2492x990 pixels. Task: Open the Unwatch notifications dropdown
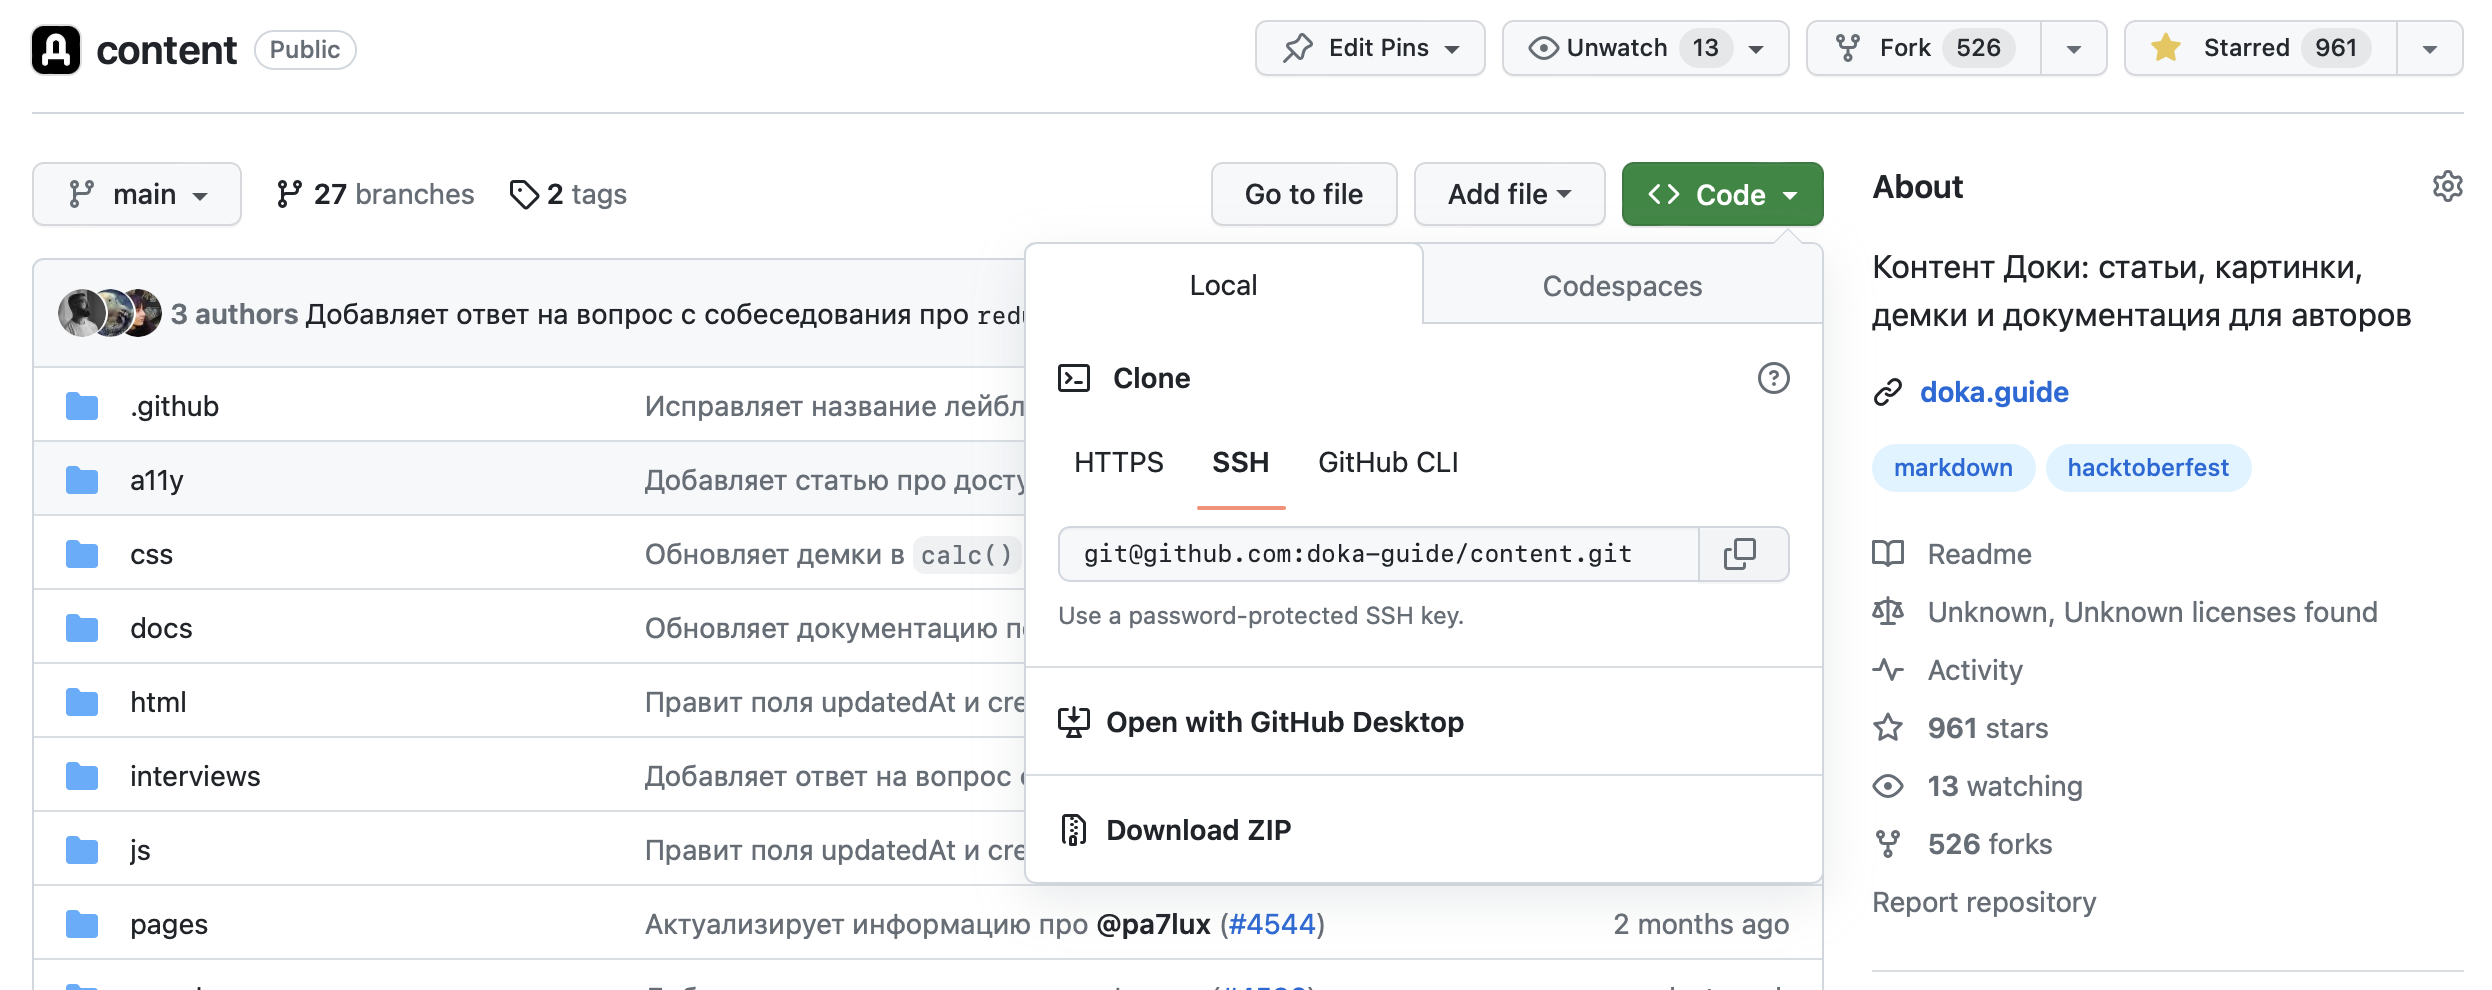(x=1645, y=48)
